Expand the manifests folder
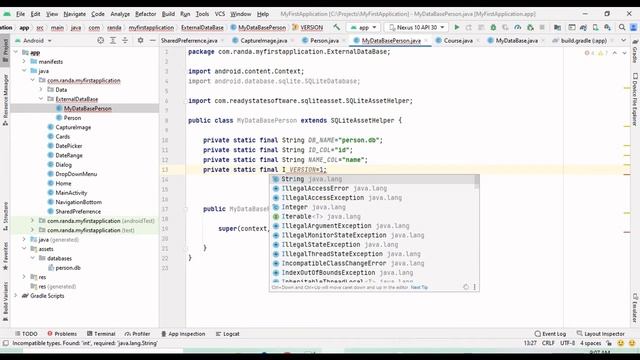 [24, 62]
